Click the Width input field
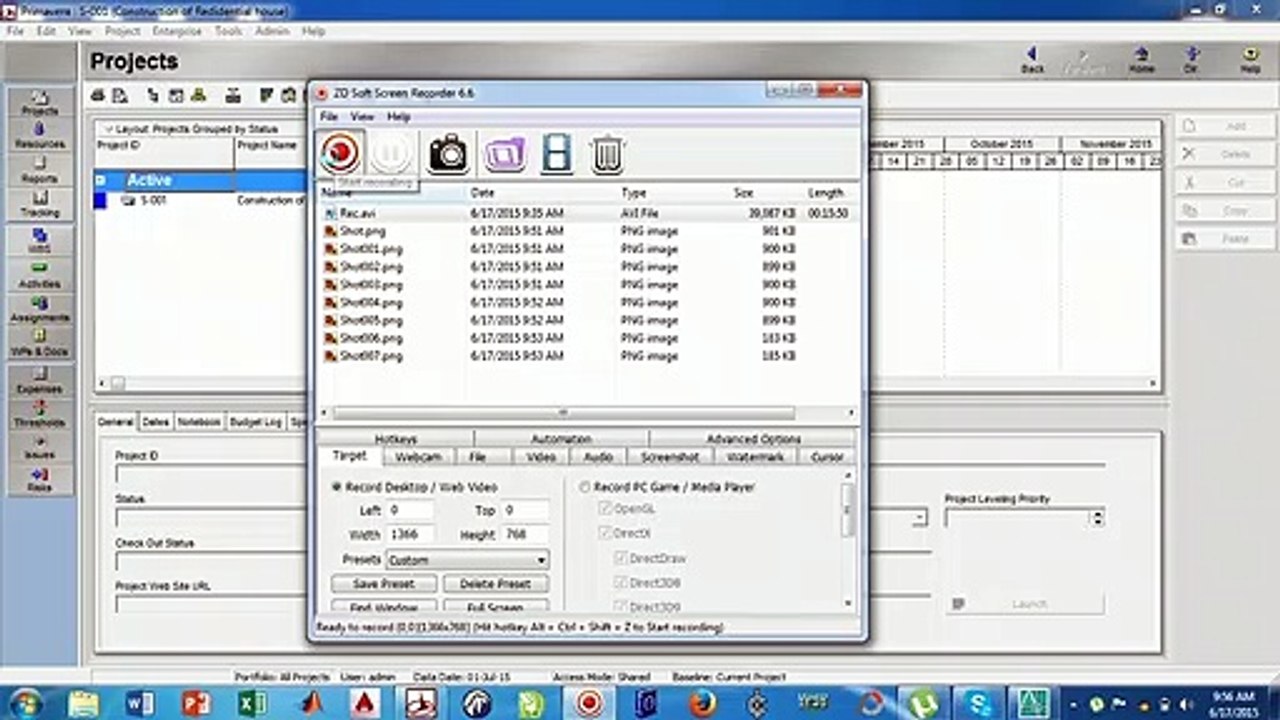Viewport: 1280px width, 720px height. (x=410, y=535)
